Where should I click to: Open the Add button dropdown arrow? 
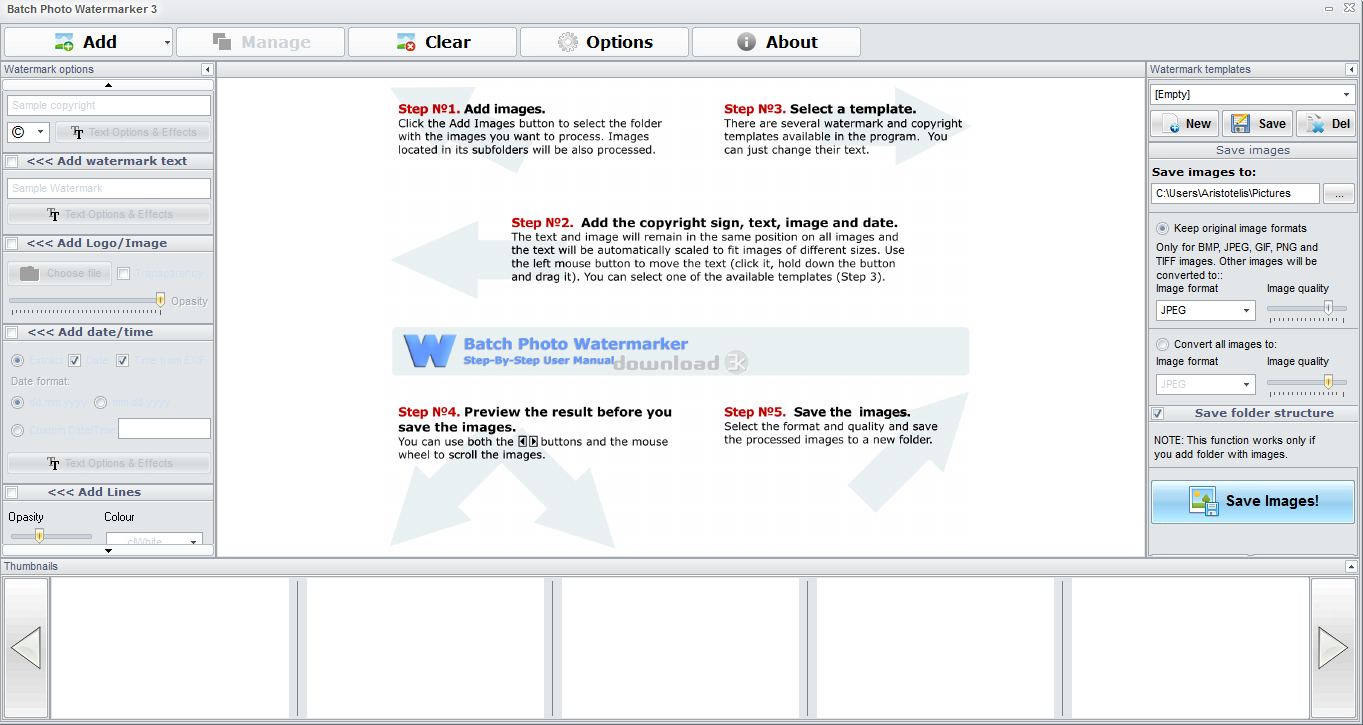coord(167,42)
